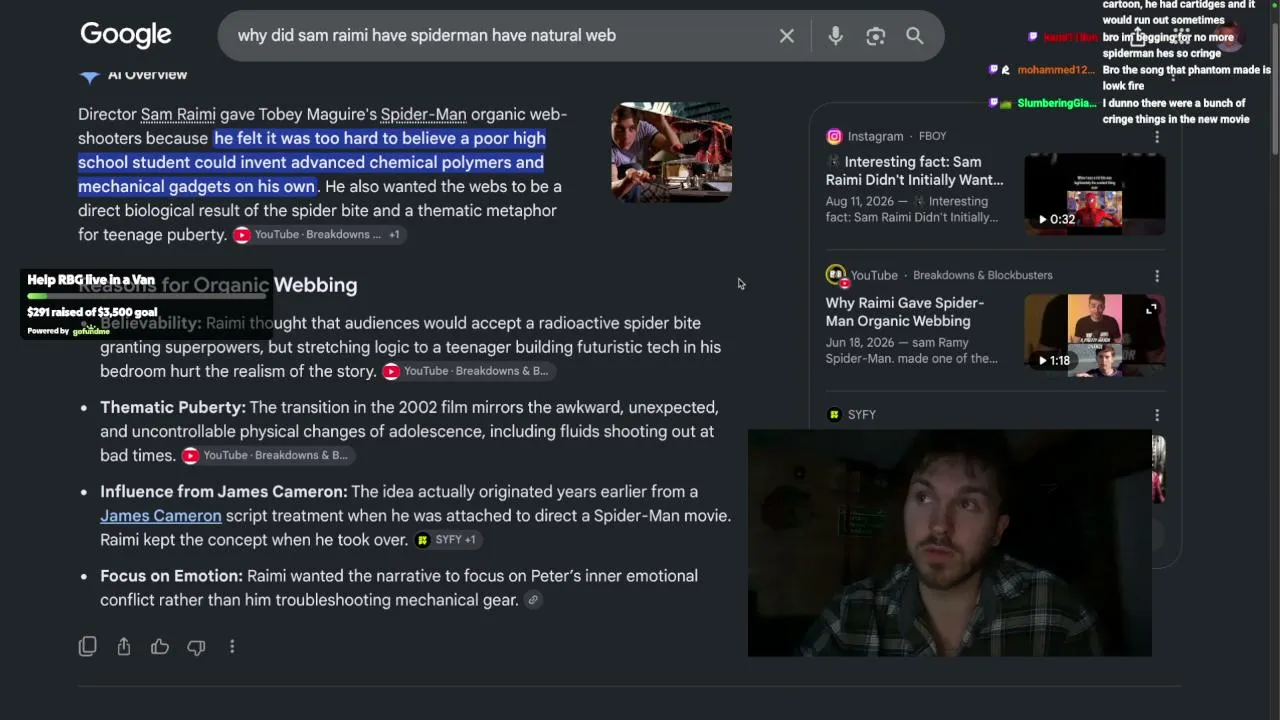Give the AI Overview a thumbs down
This screenshot has height=720, width=1280.
click(x=196, y=647)
